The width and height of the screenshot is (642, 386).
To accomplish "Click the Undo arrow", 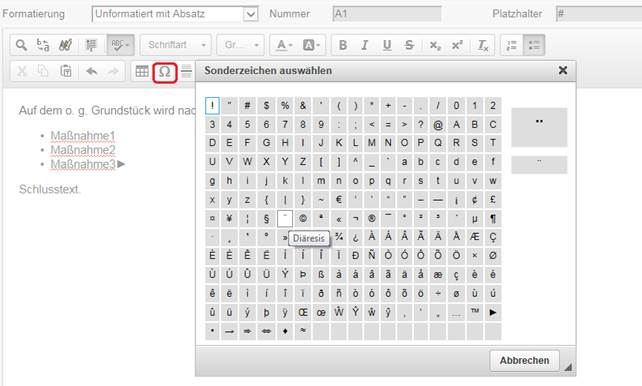I will point(91,72).
